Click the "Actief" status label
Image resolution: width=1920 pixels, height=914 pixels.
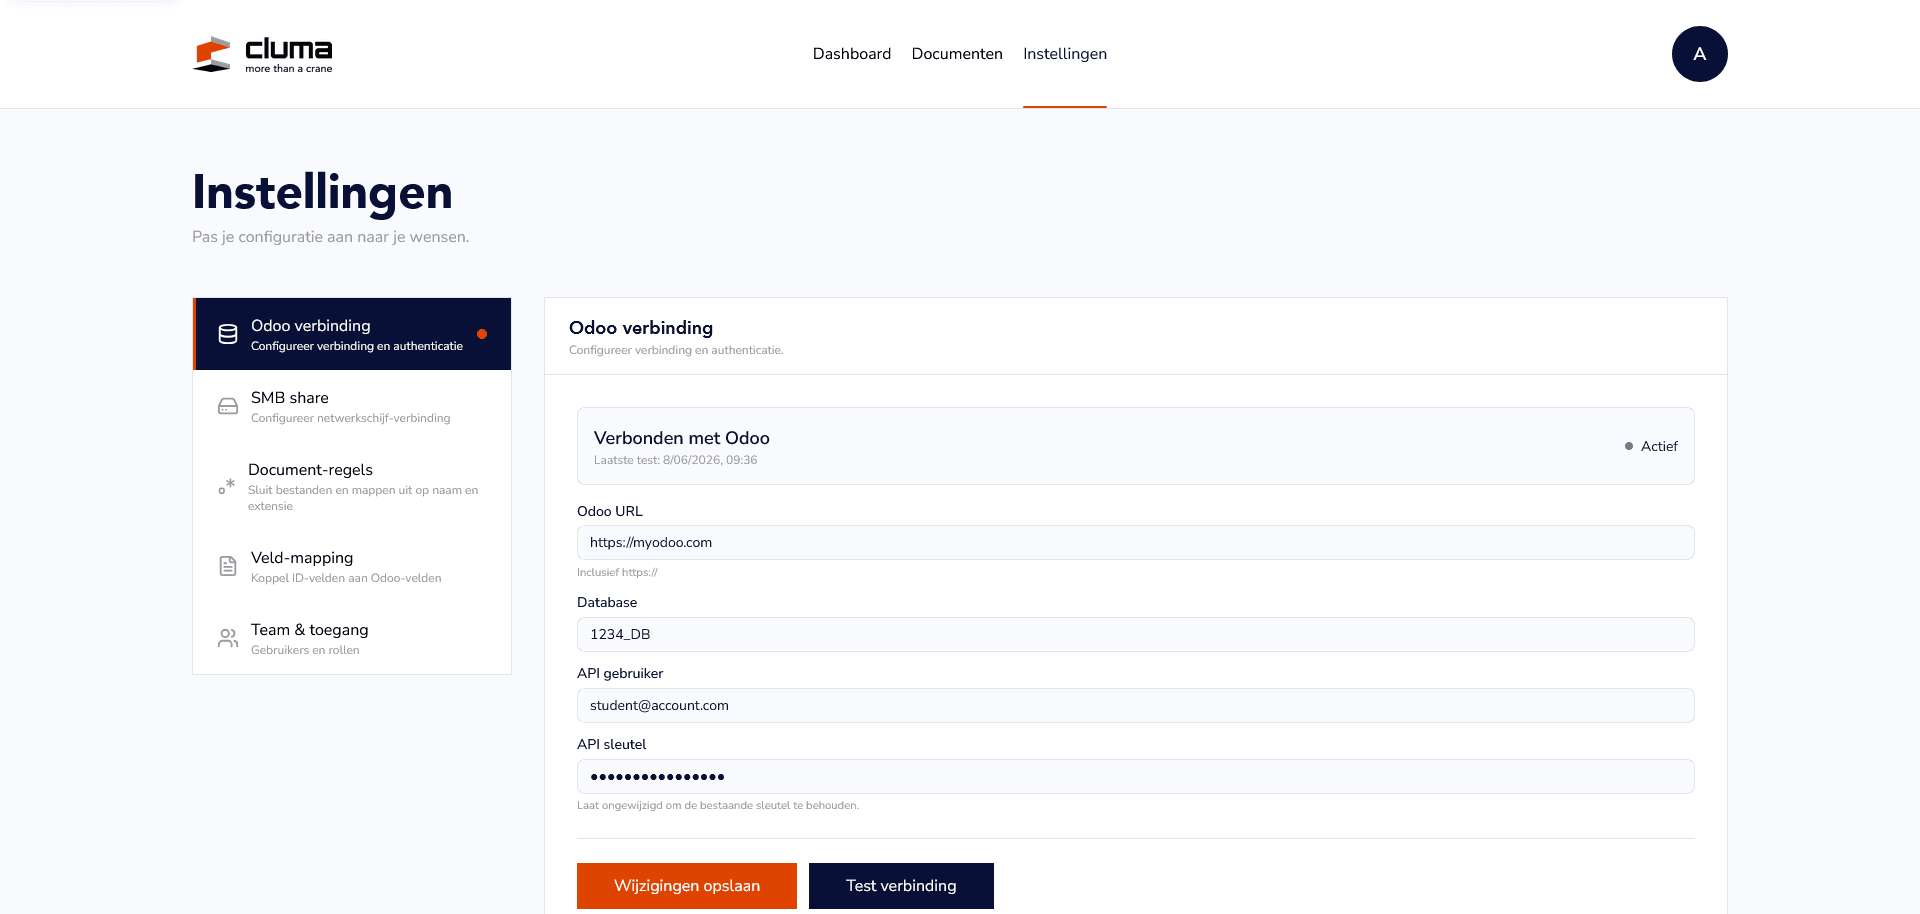click(1659, 446)
